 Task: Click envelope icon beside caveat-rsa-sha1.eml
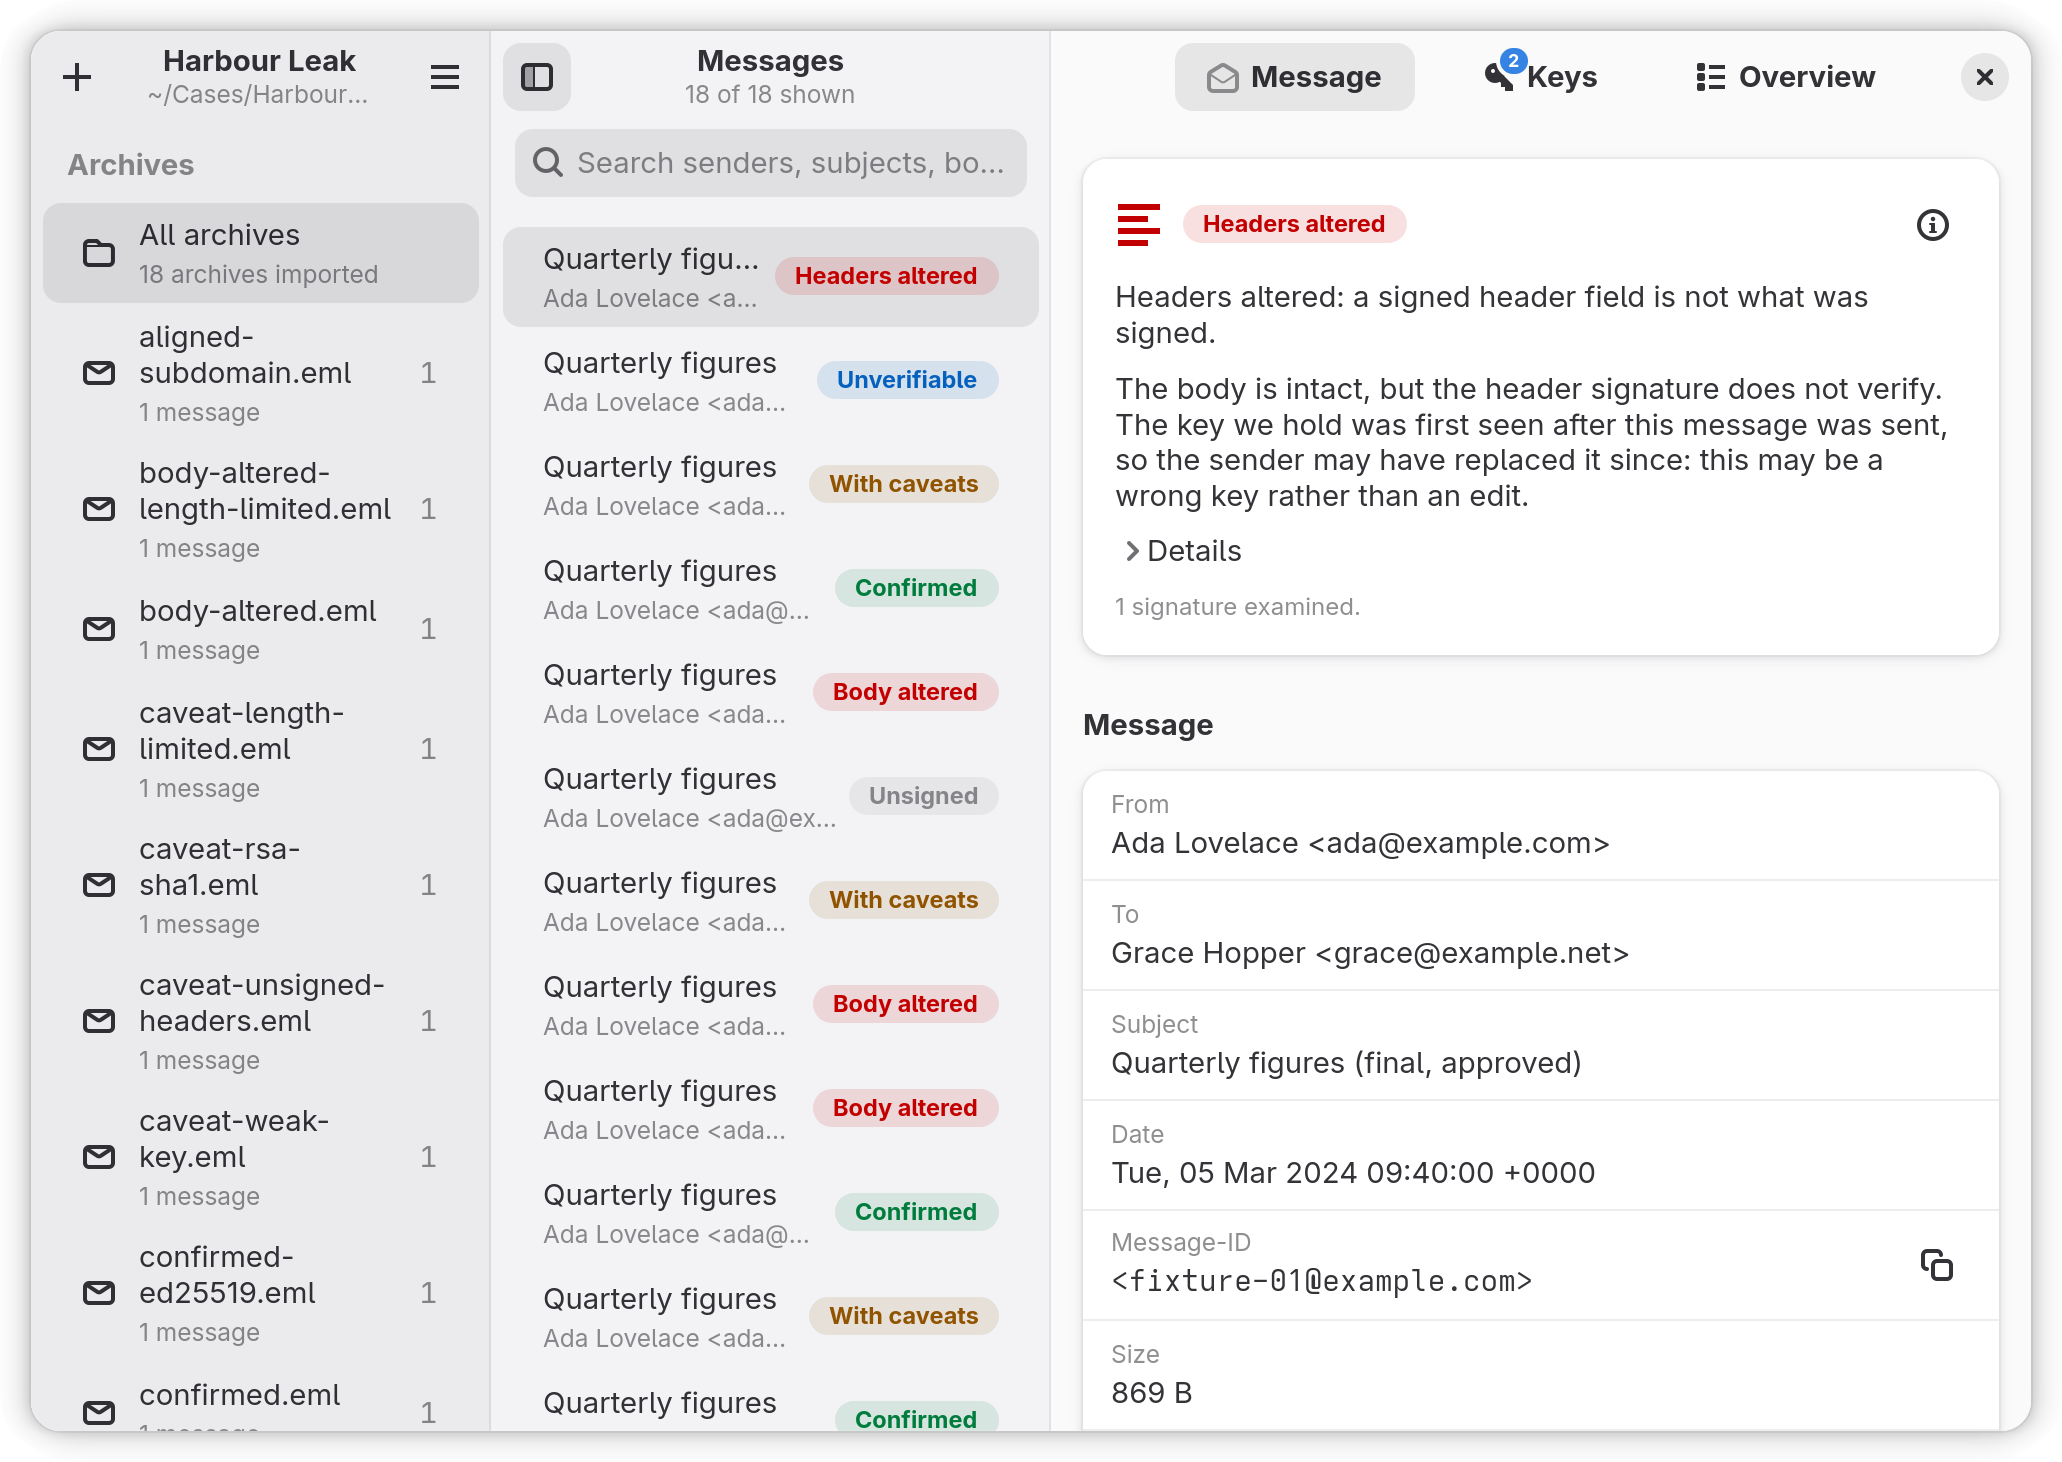coord(98,885)
